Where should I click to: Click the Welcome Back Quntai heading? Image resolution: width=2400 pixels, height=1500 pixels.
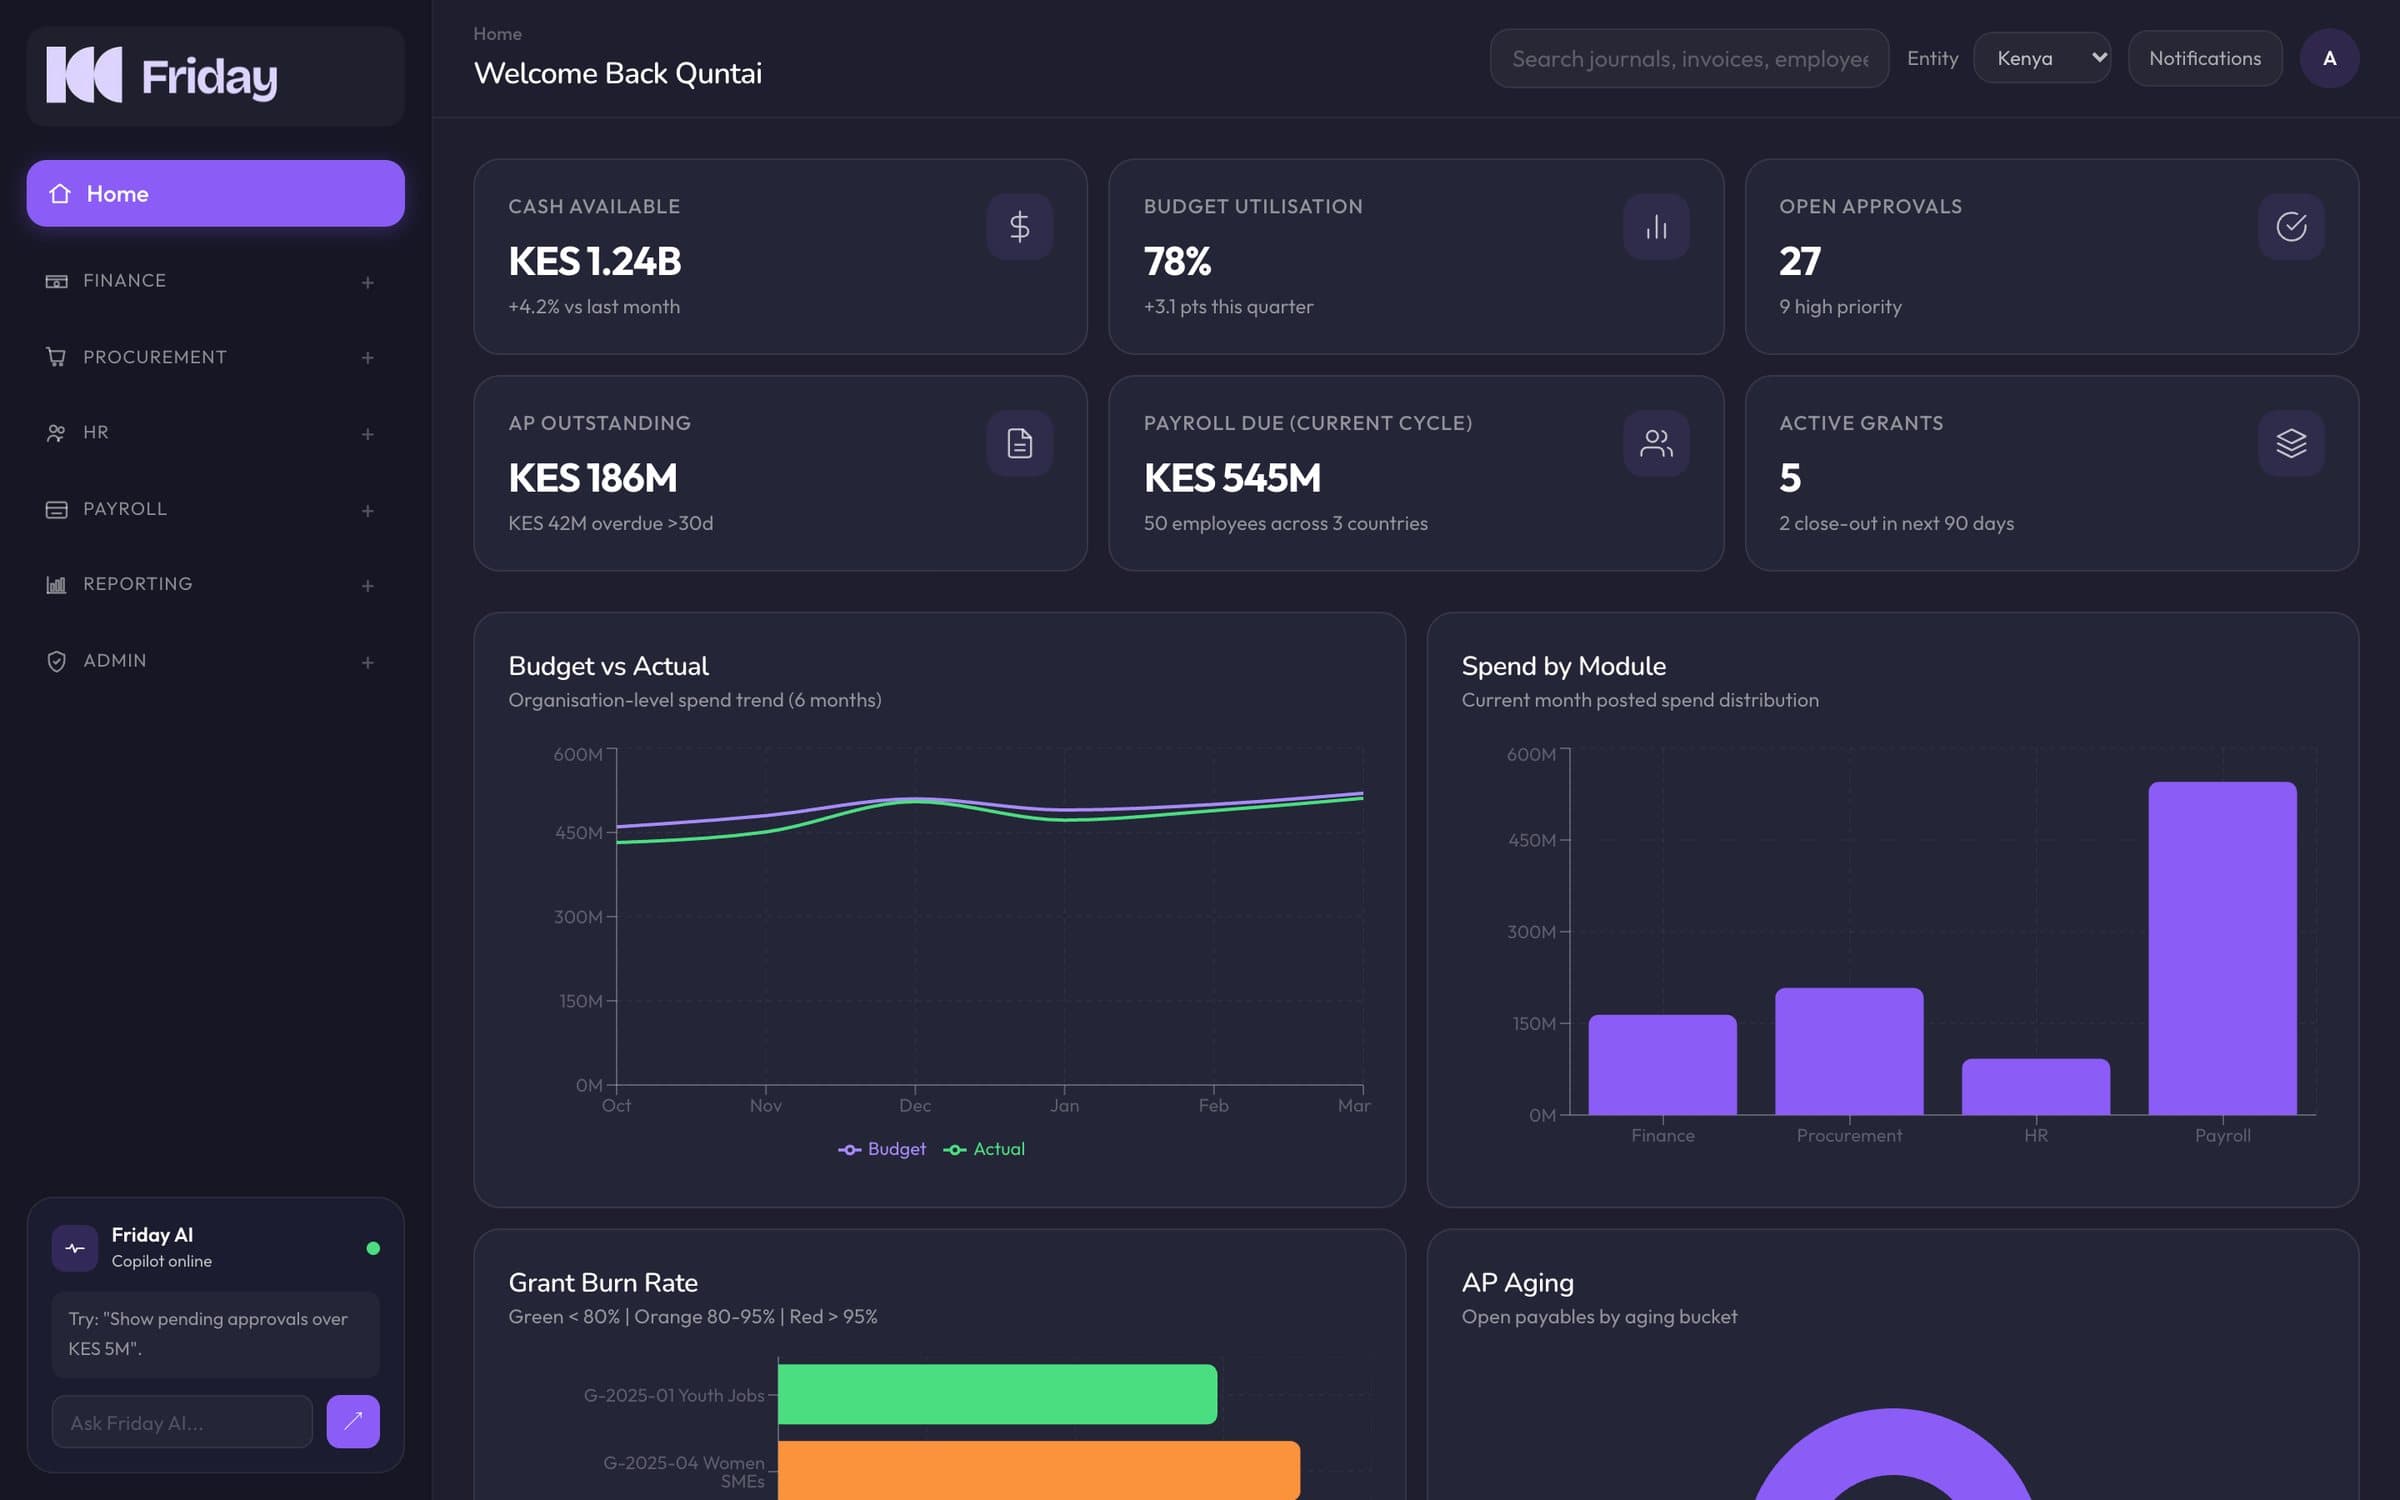(x=617, y=73)
